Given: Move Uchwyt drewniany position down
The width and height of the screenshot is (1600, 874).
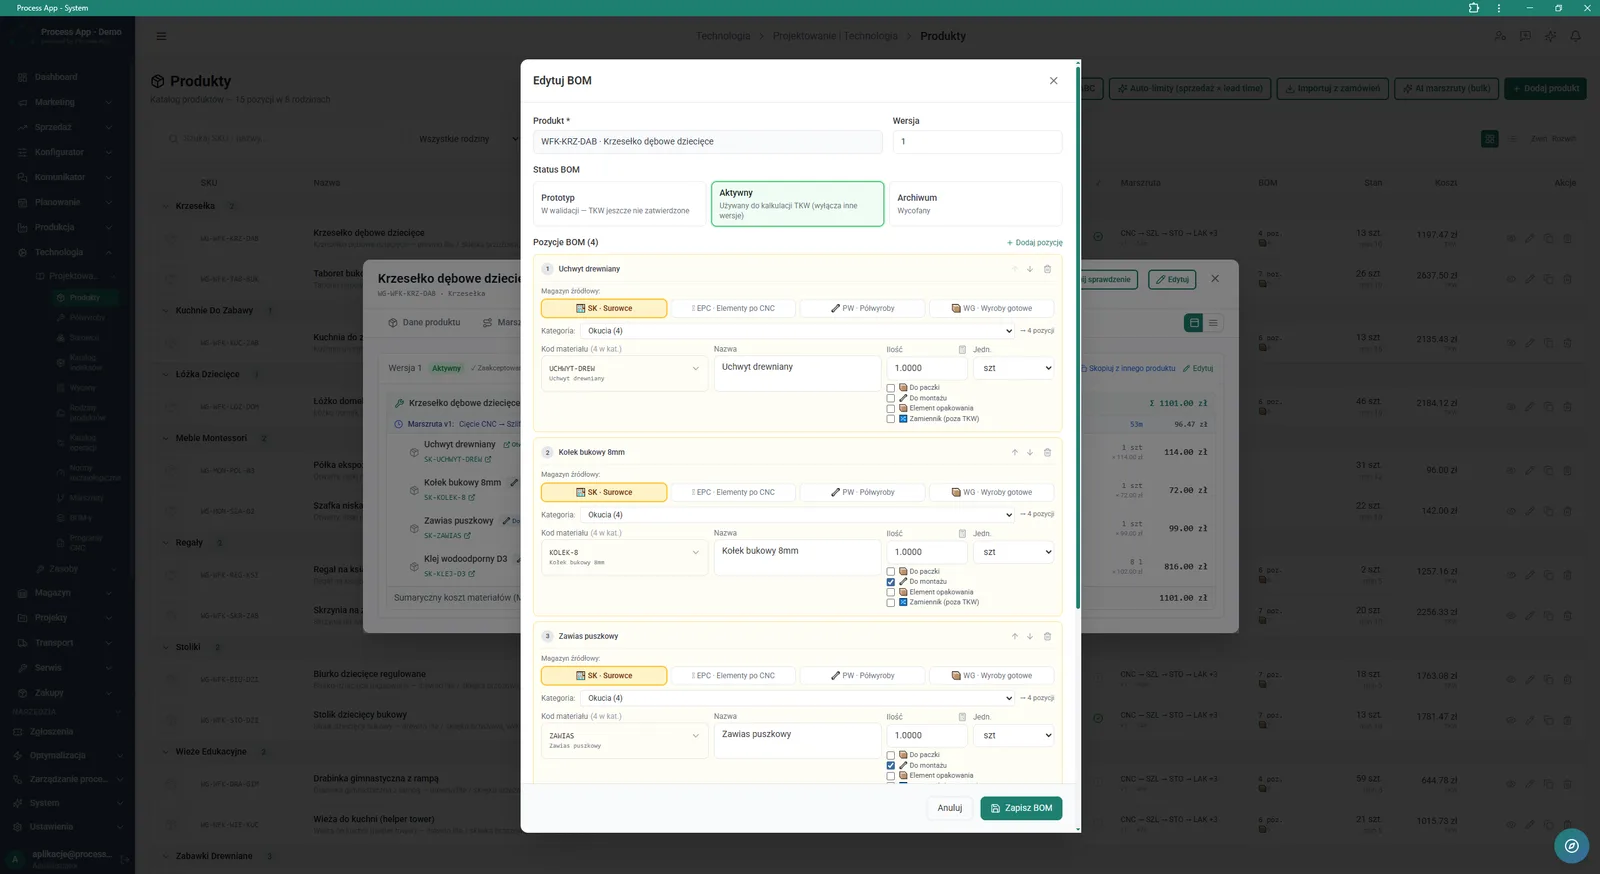Looking at the screenshot, I should tap(1030, 269).
